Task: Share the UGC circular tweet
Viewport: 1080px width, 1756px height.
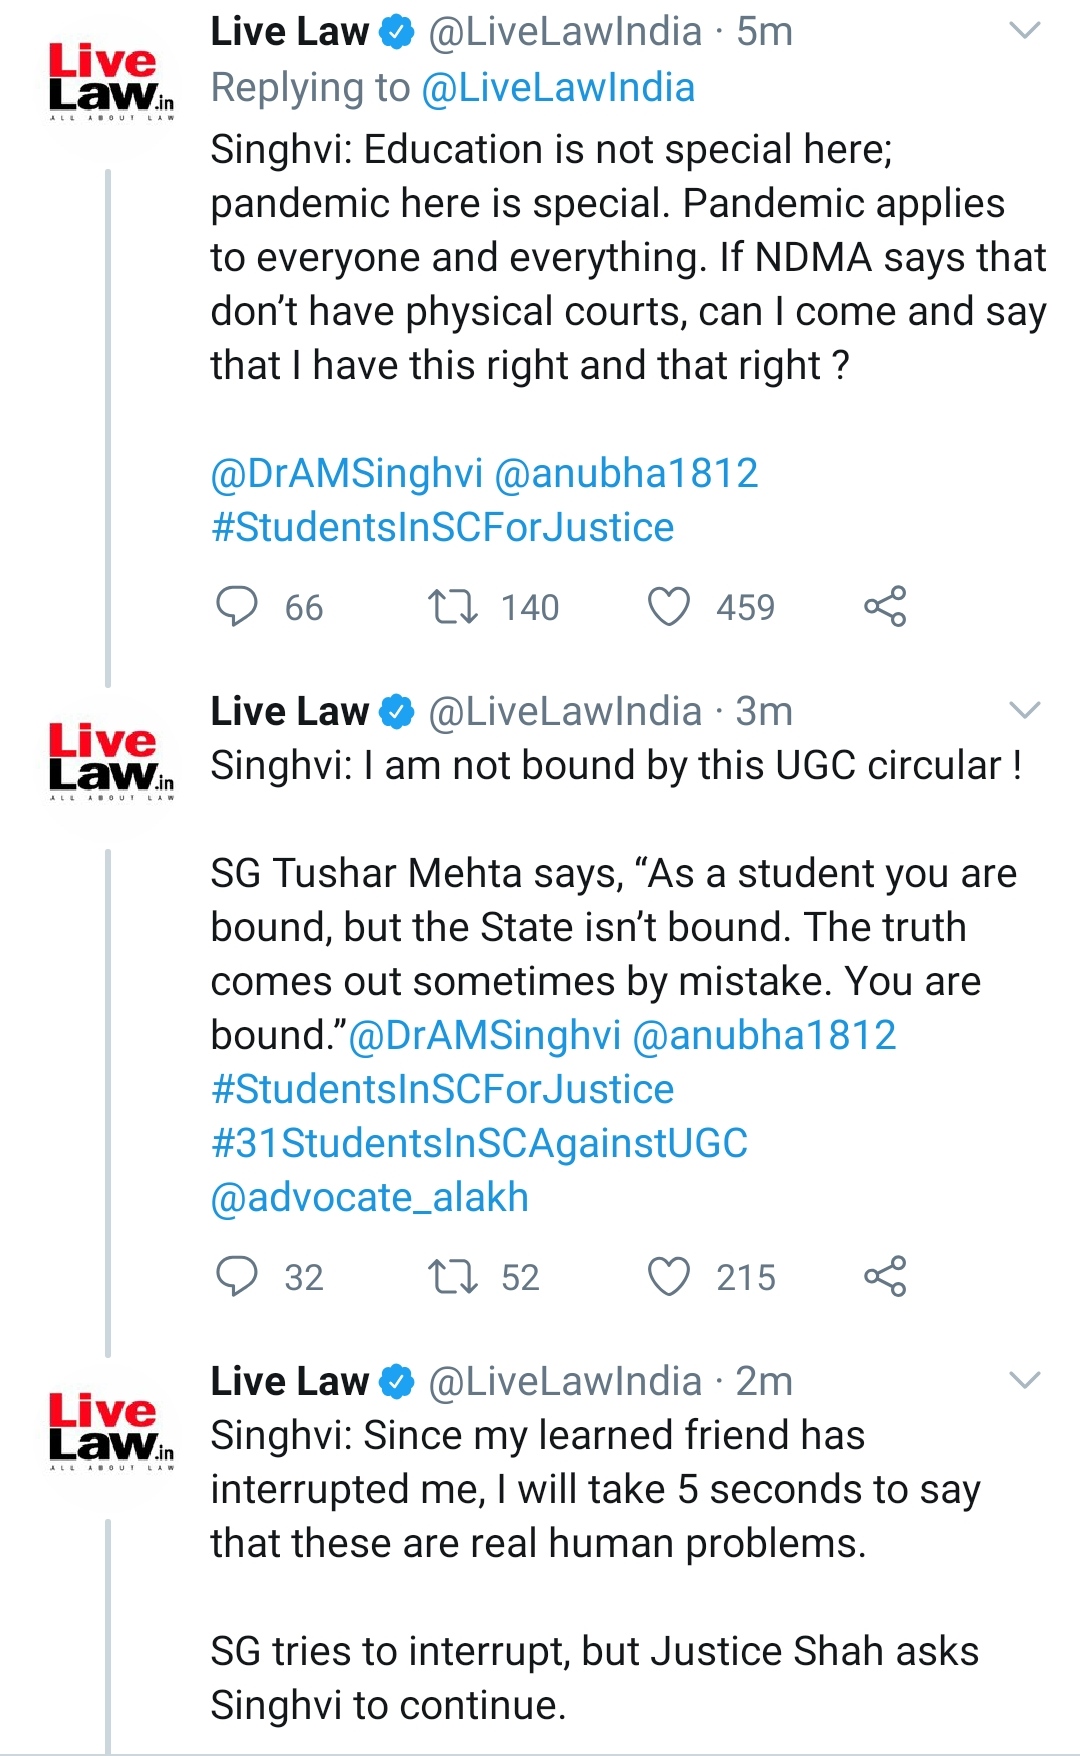Action: coord(885,1277)
